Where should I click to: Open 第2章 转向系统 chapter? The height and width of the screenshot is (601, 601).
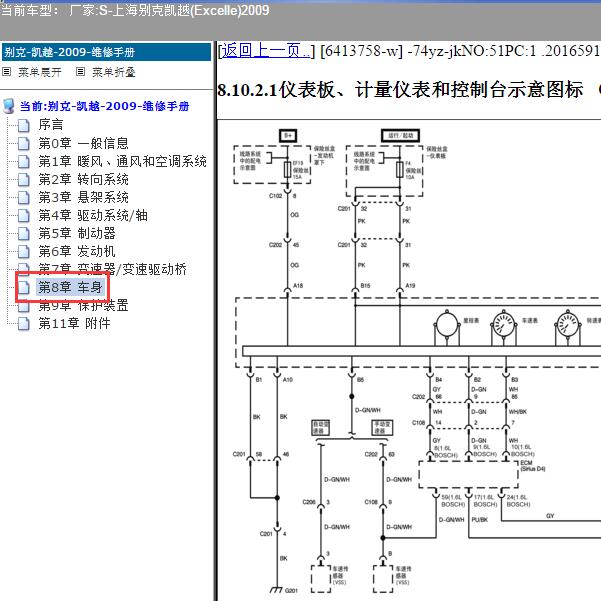coord(83,179)
